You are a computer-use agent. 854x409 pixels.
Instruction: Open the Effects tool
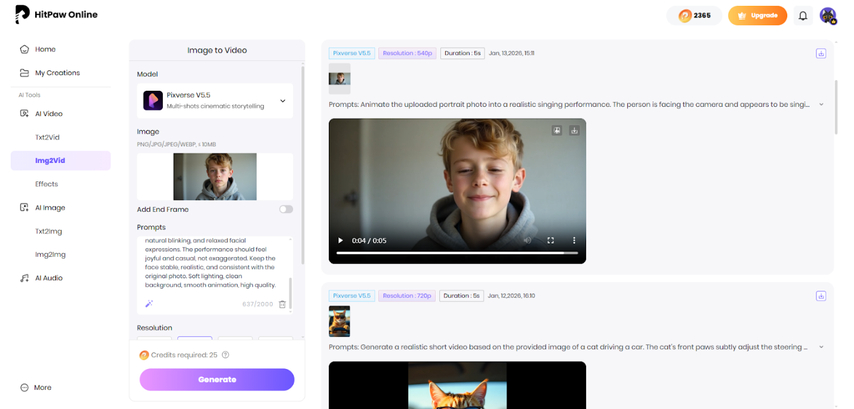pyautogui.click(x=46, y=184)
